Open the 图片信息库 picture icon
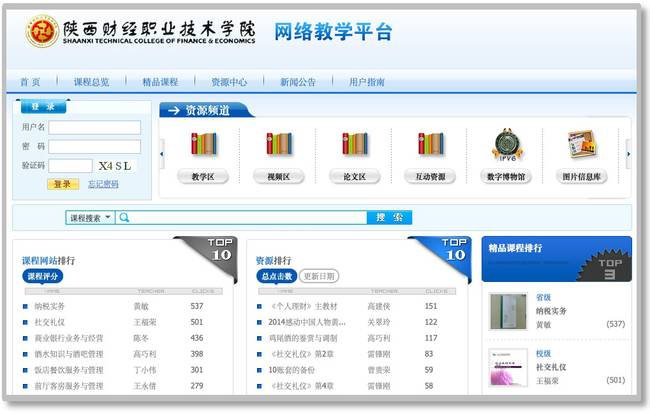Screen dimensions: 650x414 pyautogui.click(x=581, y=144)
